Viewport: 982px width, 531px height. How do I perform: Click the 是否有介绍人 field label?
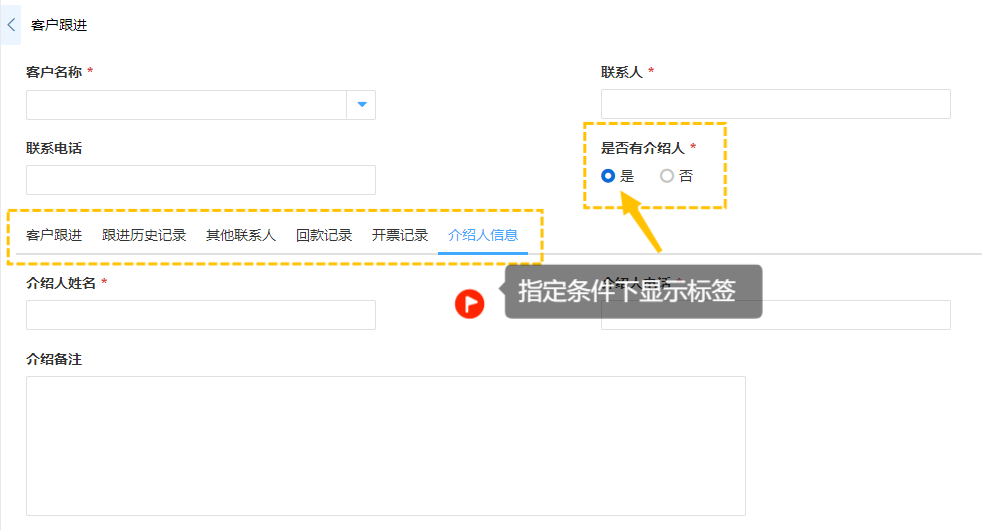642,148
